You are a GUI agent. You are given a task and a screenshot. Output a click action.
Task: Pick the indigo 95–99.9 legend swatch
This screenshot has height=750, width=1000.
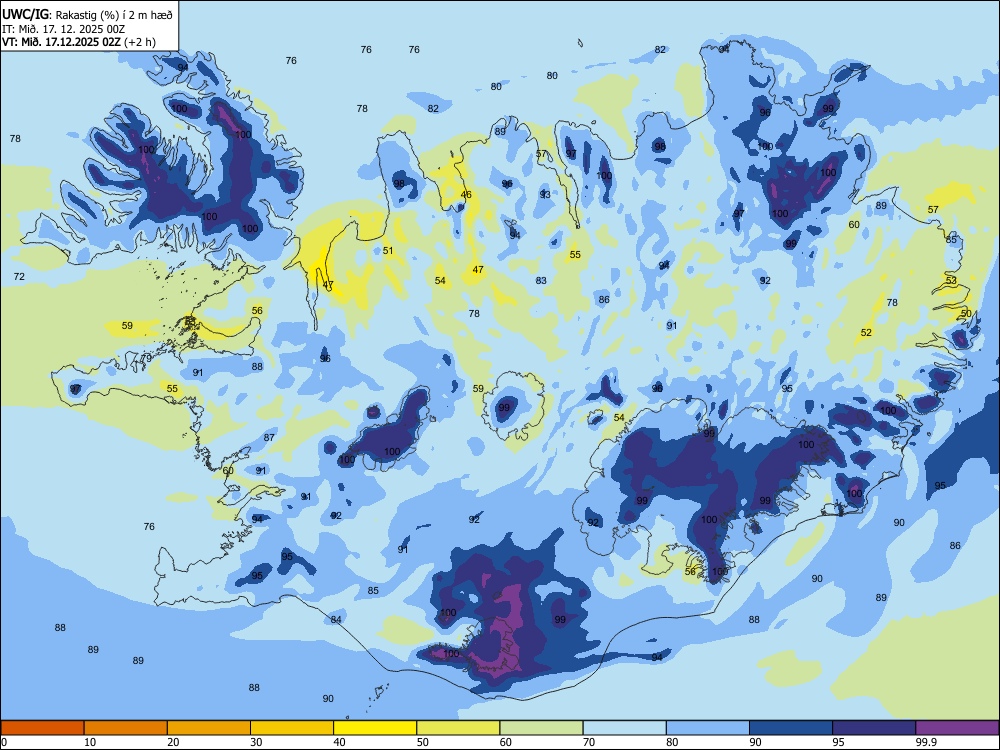coord(874,728)
